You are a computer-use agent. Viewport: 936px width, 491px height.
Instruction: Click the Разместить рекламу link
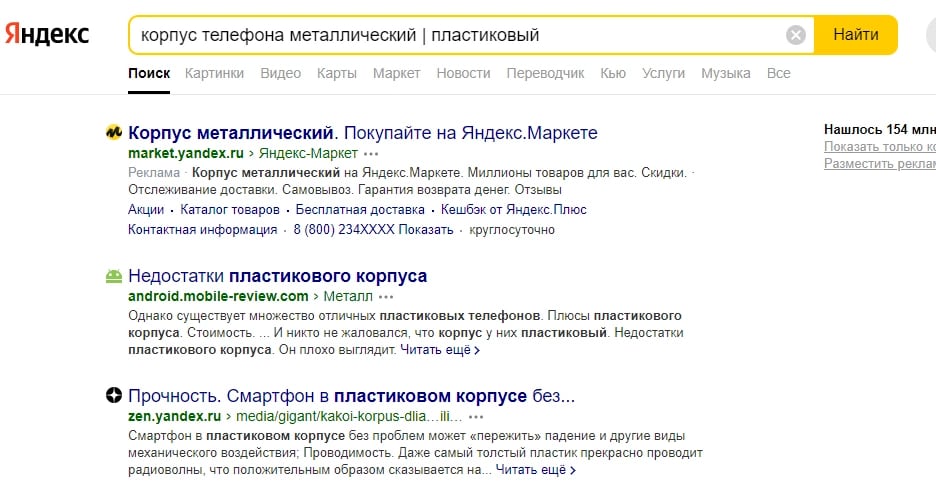pyautogui.click(x=880, y=163)
